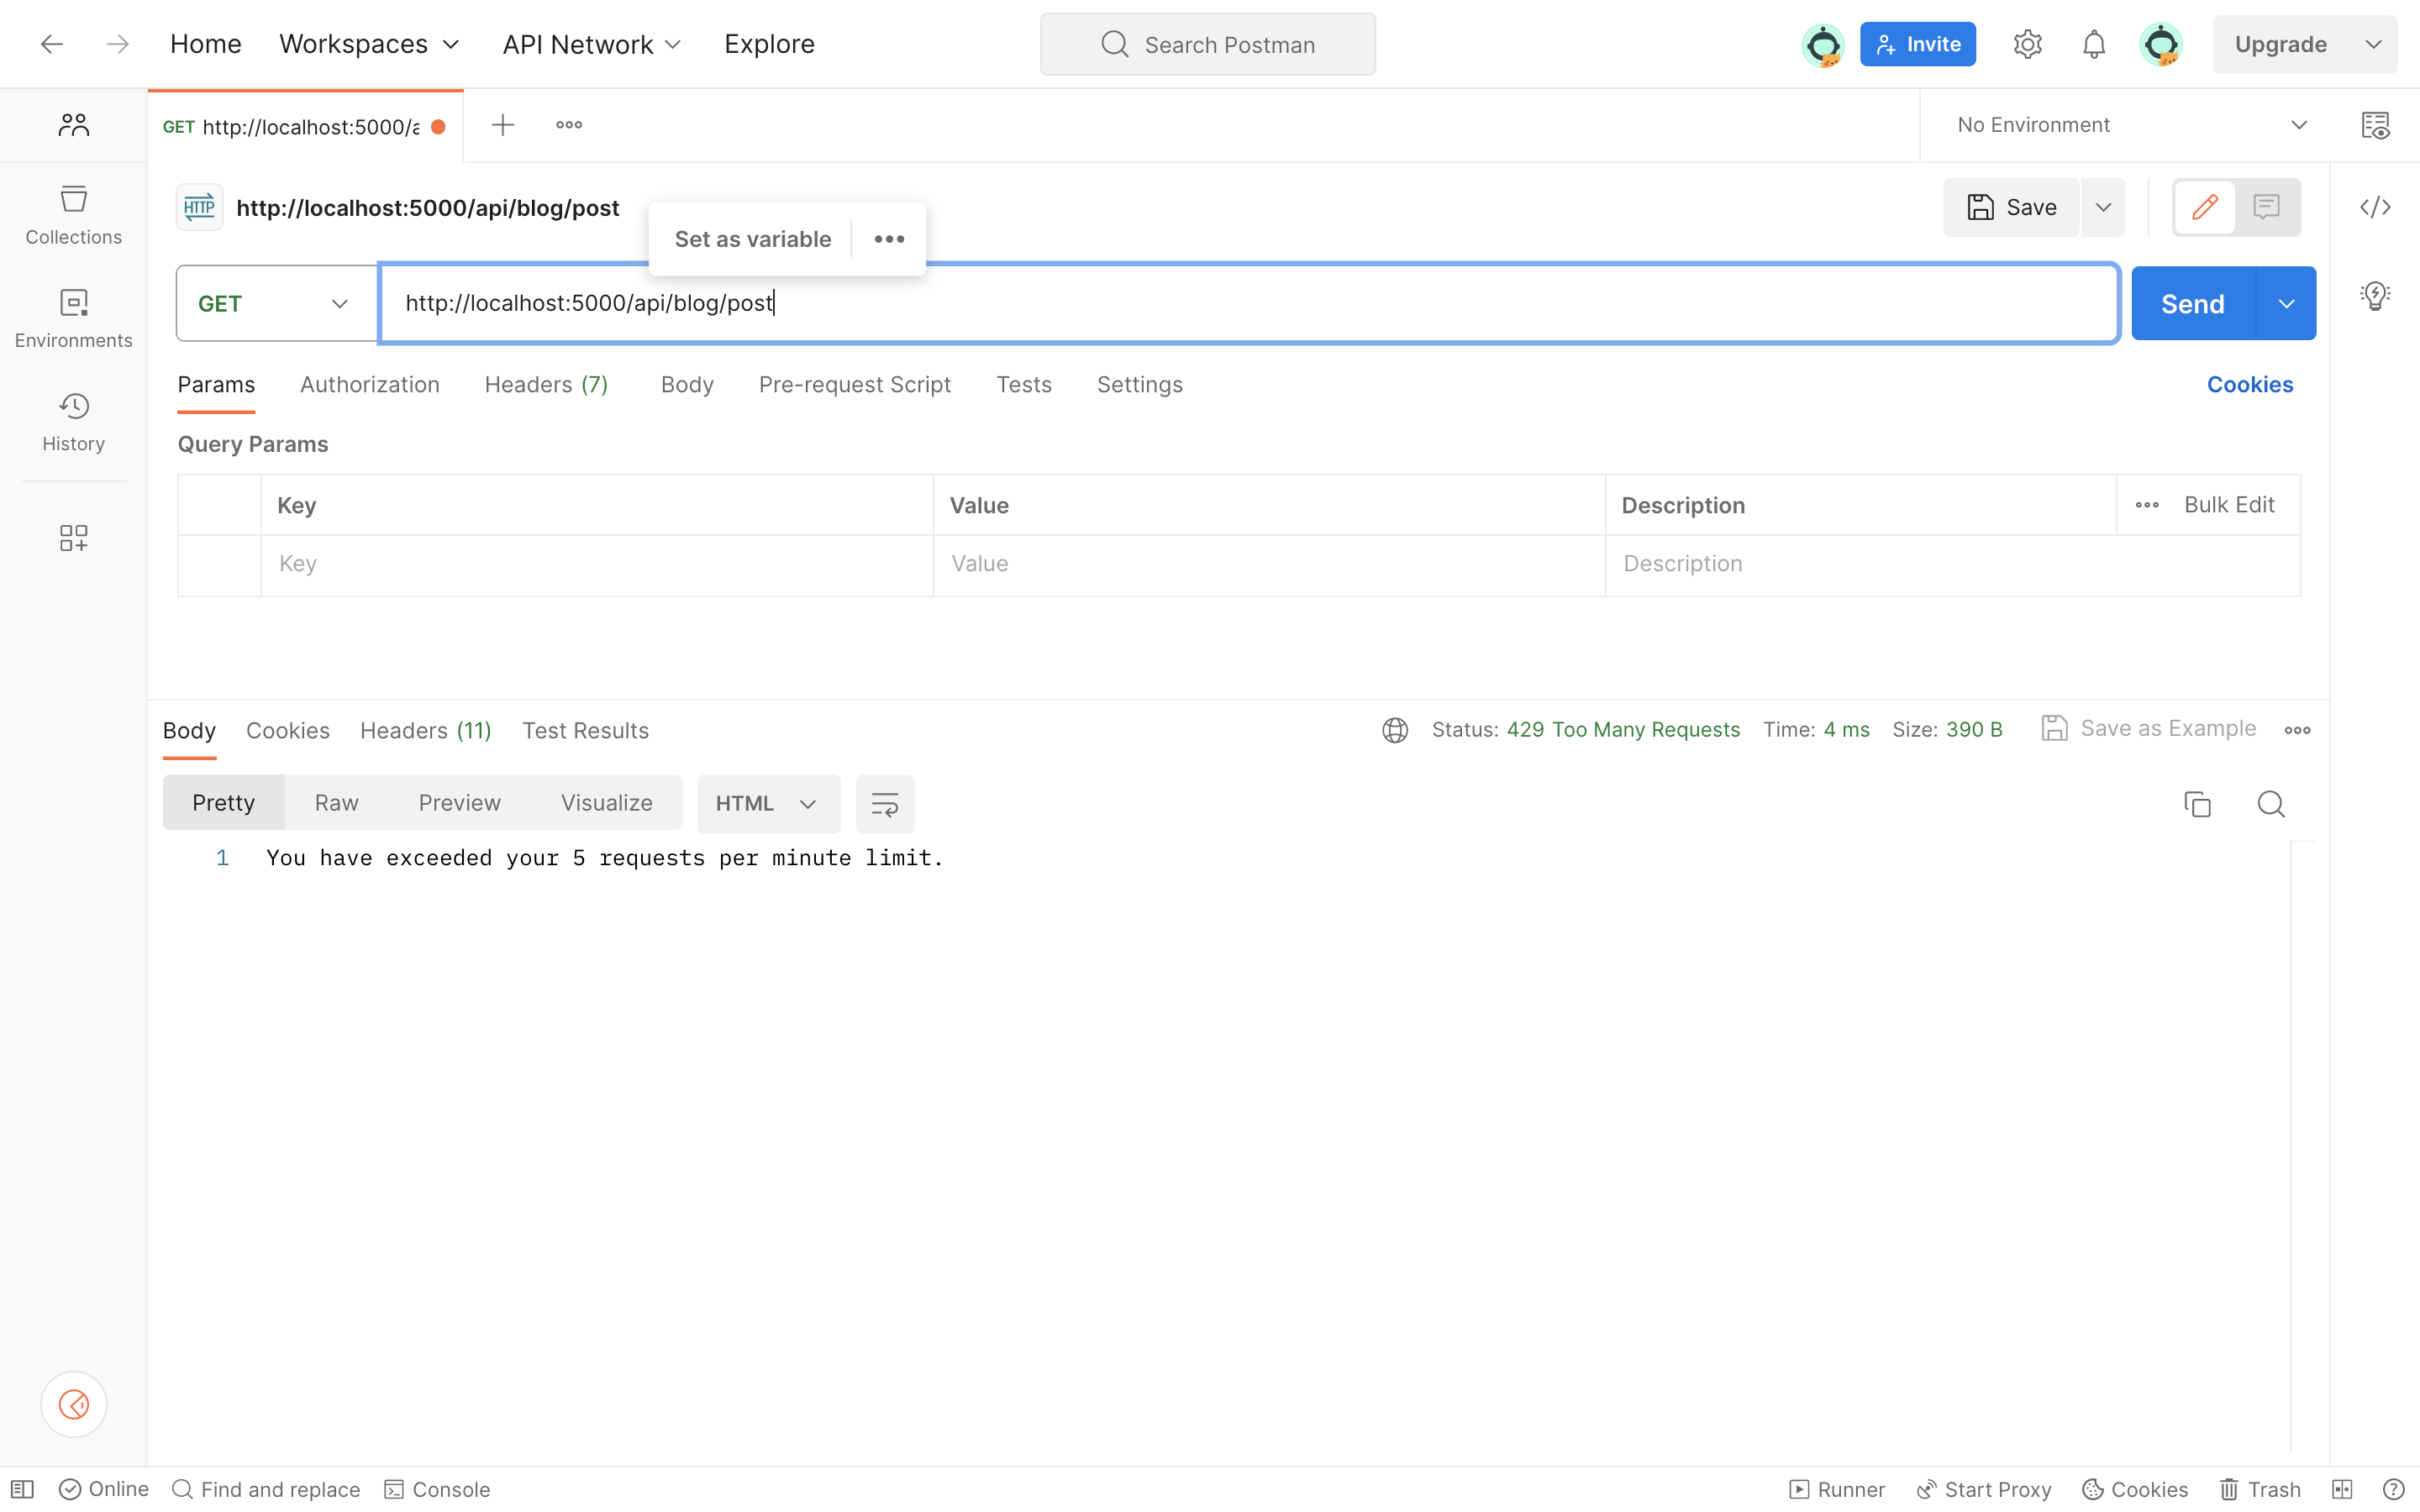Viewport: 2420px width, 1512px height.
Task: Open the Environments sidebar panel
Action: click(x=73, y=318)
